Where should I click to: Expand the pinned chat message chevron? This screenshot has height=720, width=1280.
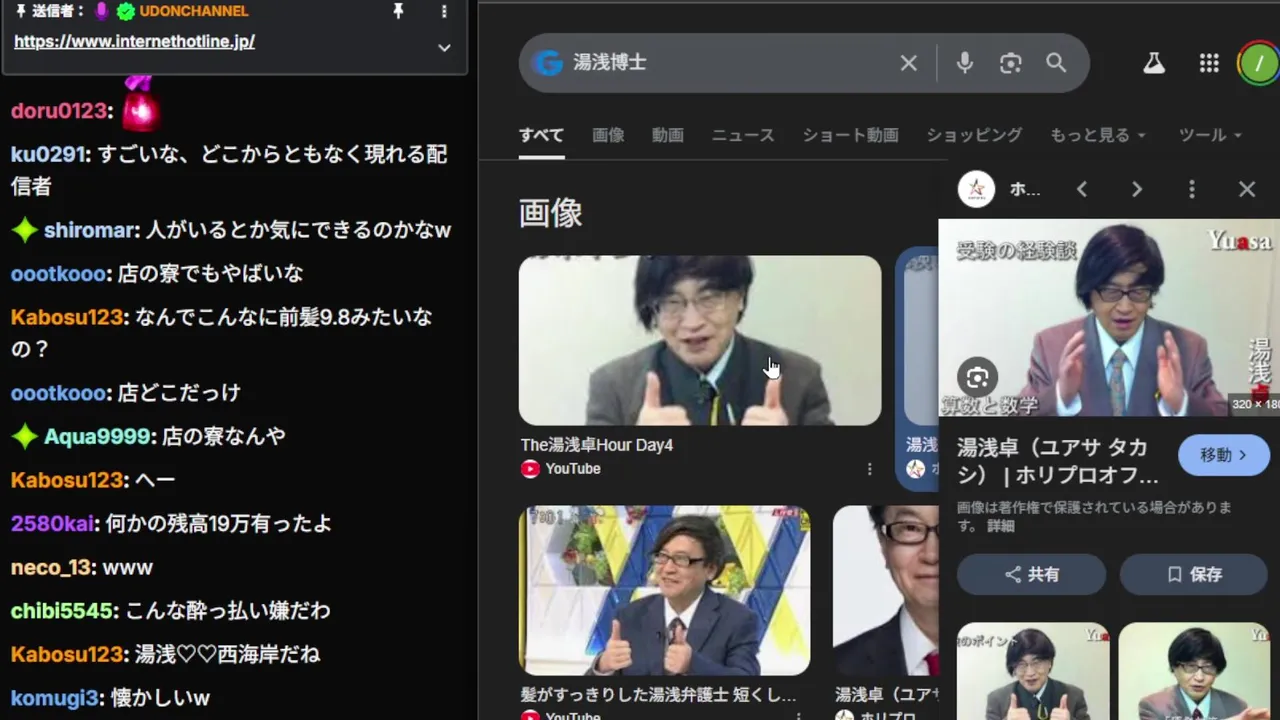tap(444, 47)
